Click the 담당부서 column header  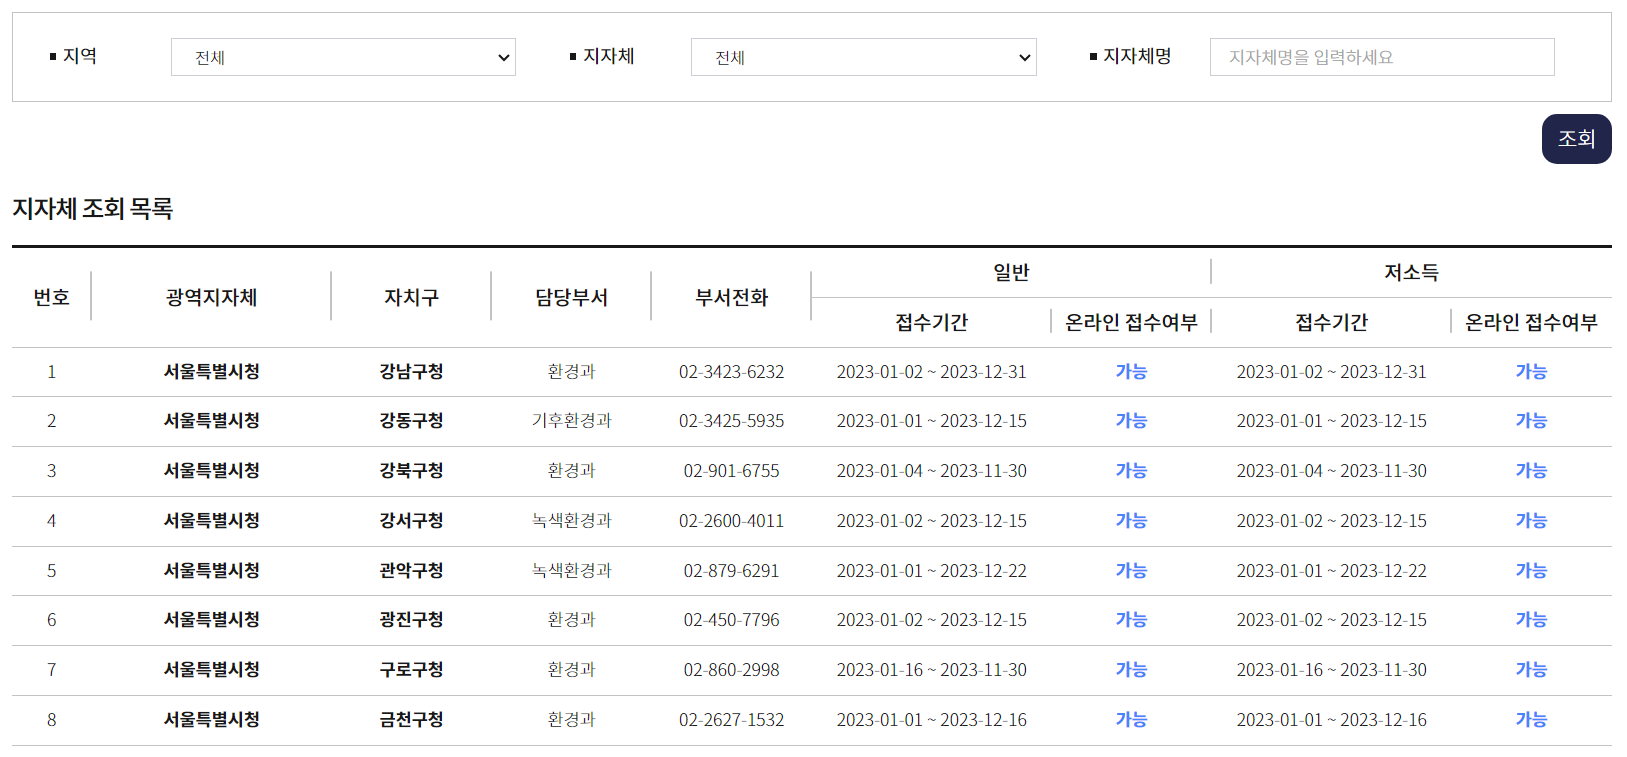coord(571,297)
